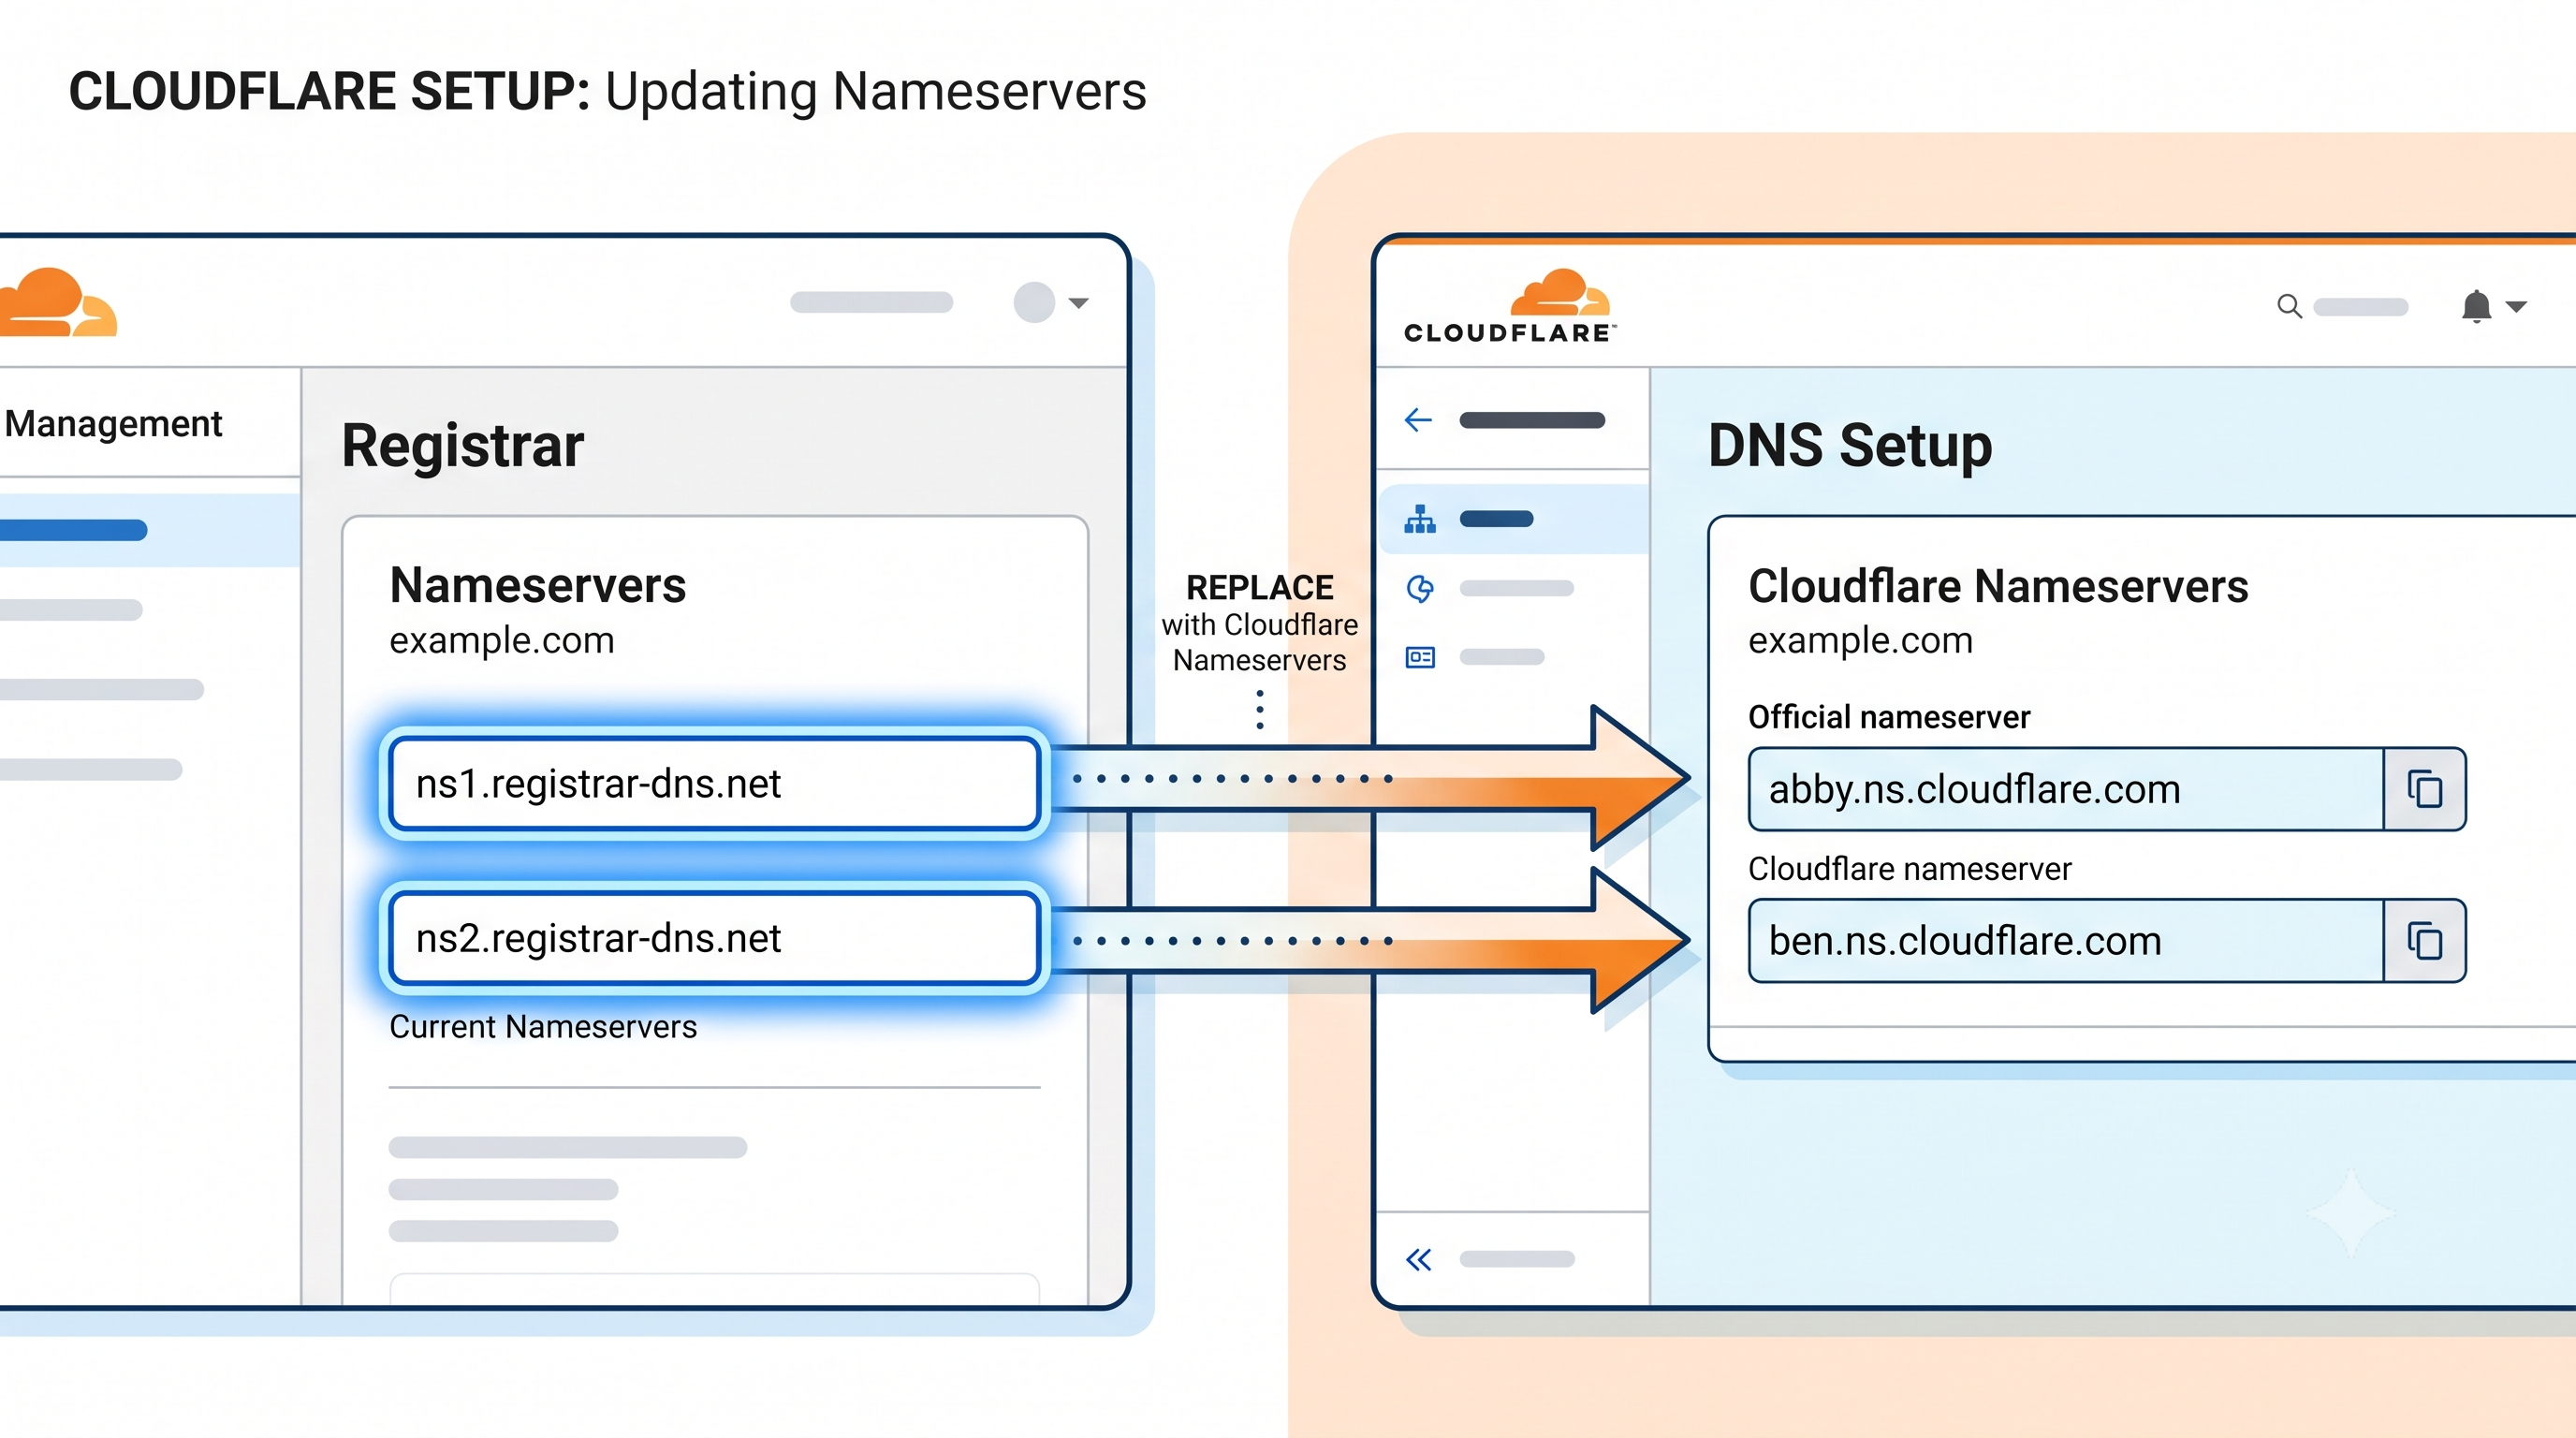
Task: Click the 'Current Nameservers' label
Action: 543,1027
